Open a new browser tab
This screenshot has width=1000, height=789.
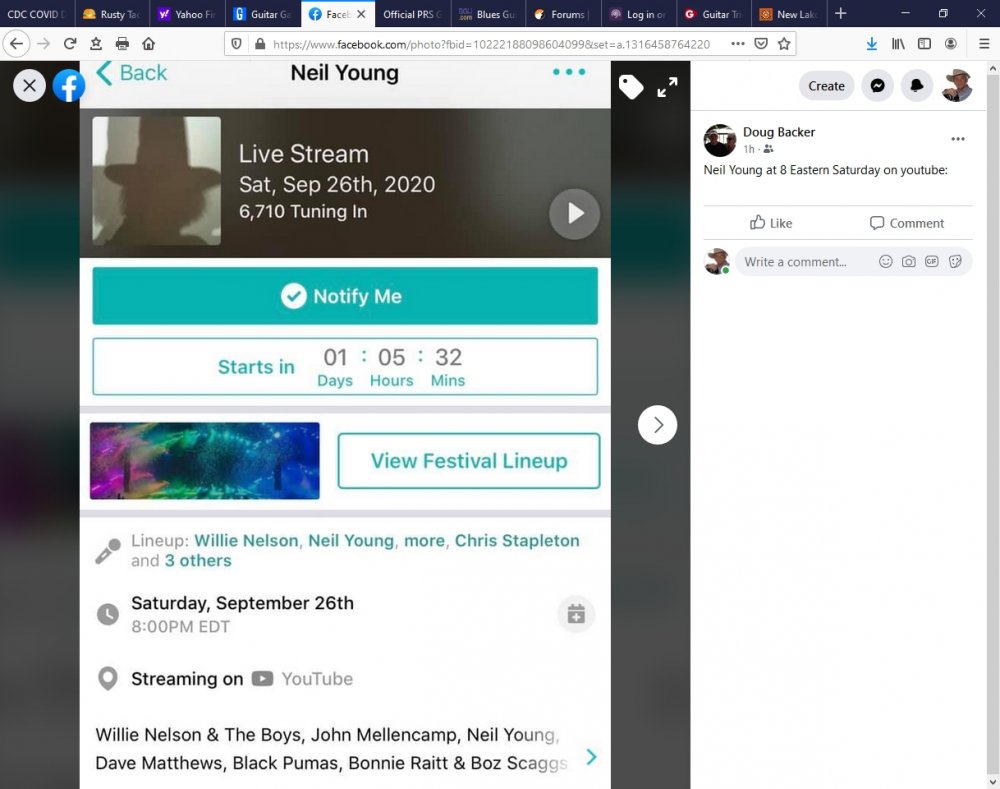click(x=841, y=13)
